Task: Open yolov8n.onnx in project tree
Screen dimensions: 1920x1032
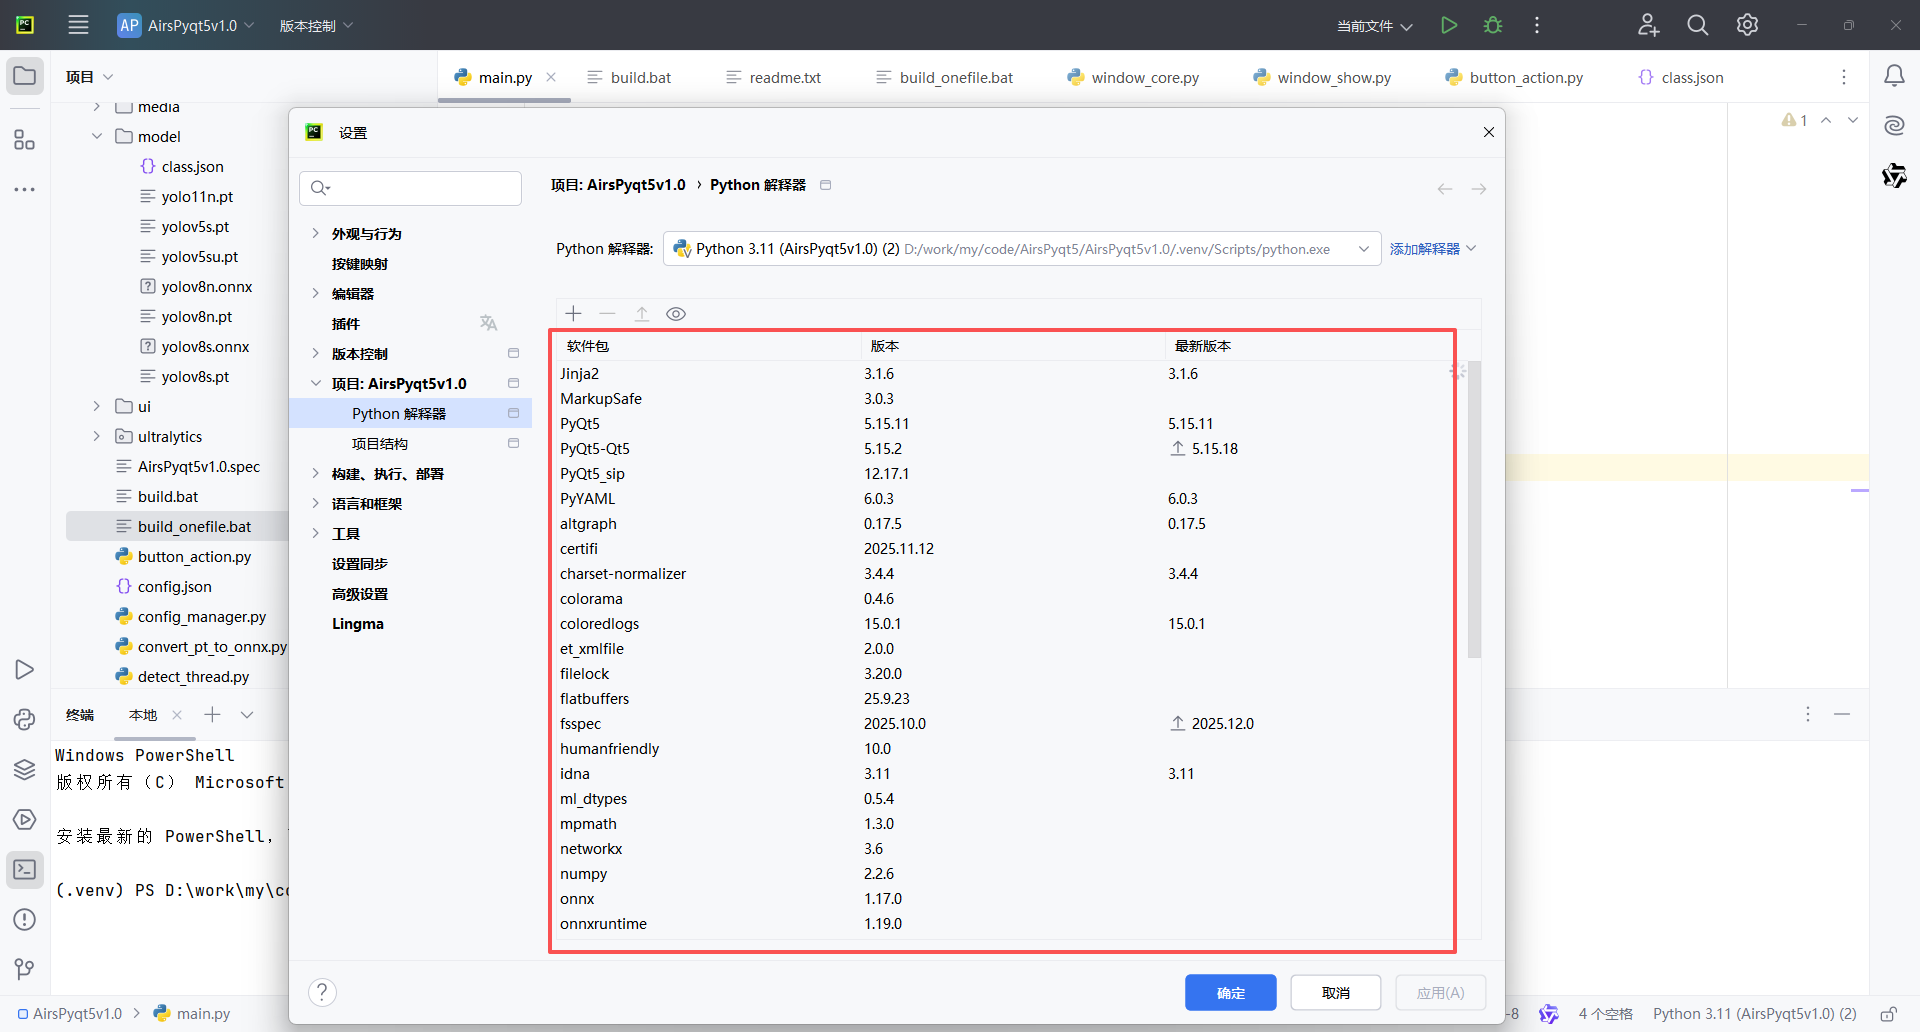Action: (207, 287)
